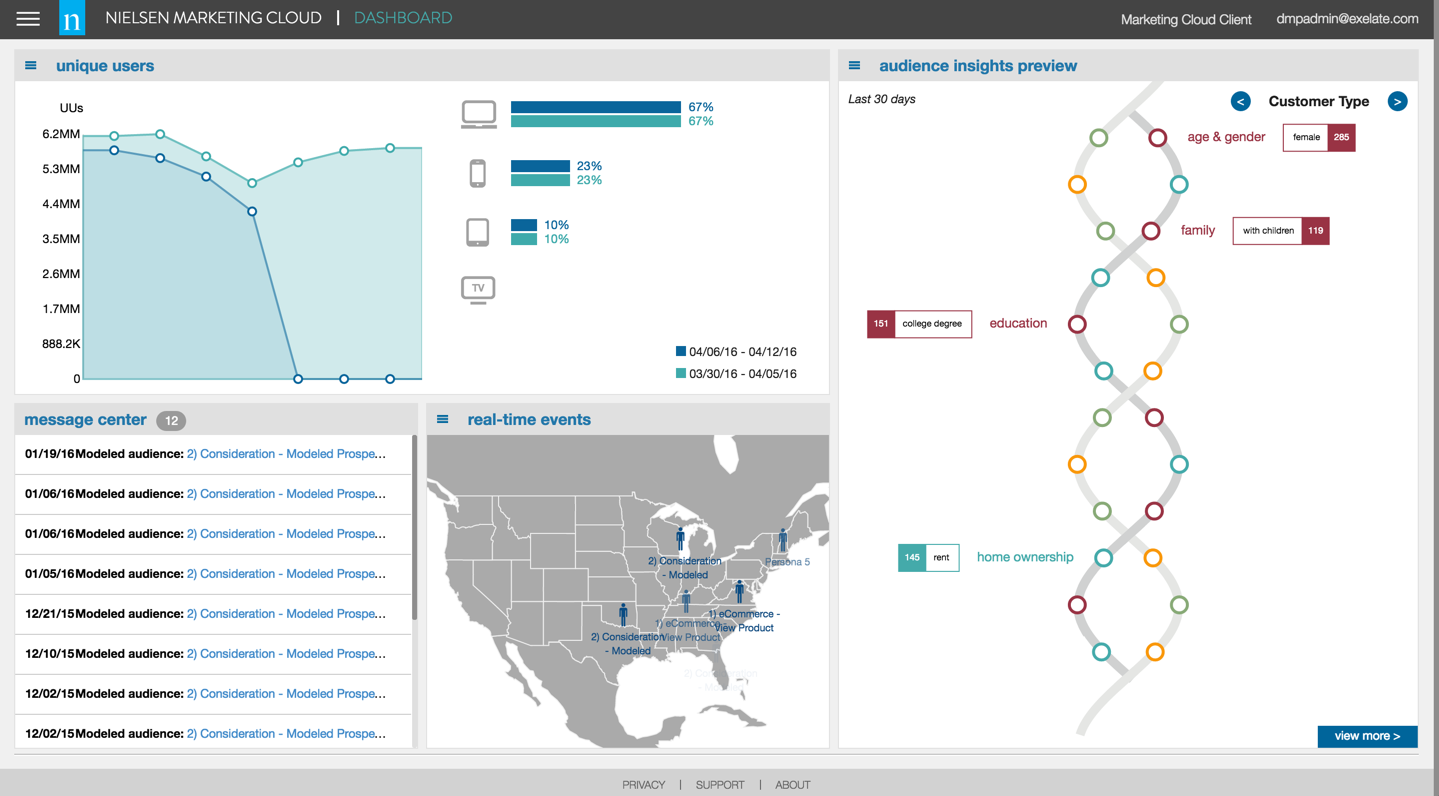The image size is (1439, 796).
Task: Go to previous Customer Type
Action: pyautogui.click(x=1240, y=101)
